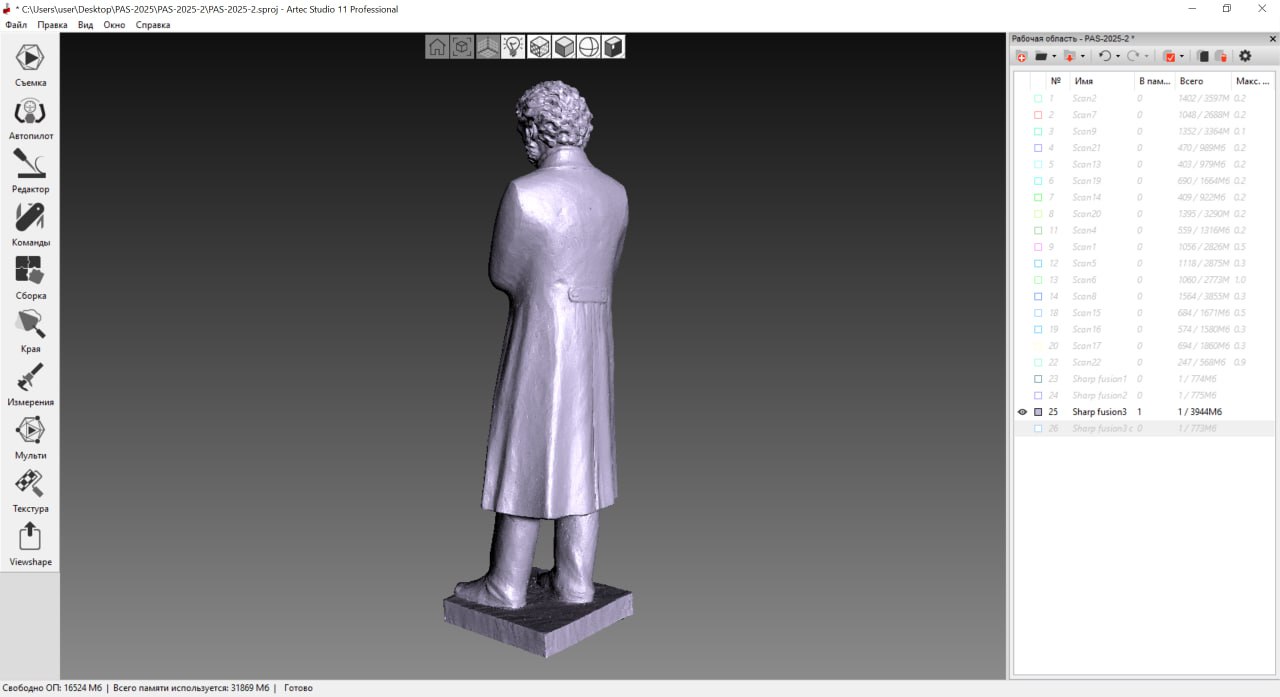Click the fit-to-view cube icon
This screenshot has height=697, width=1280.
point(462,47)
